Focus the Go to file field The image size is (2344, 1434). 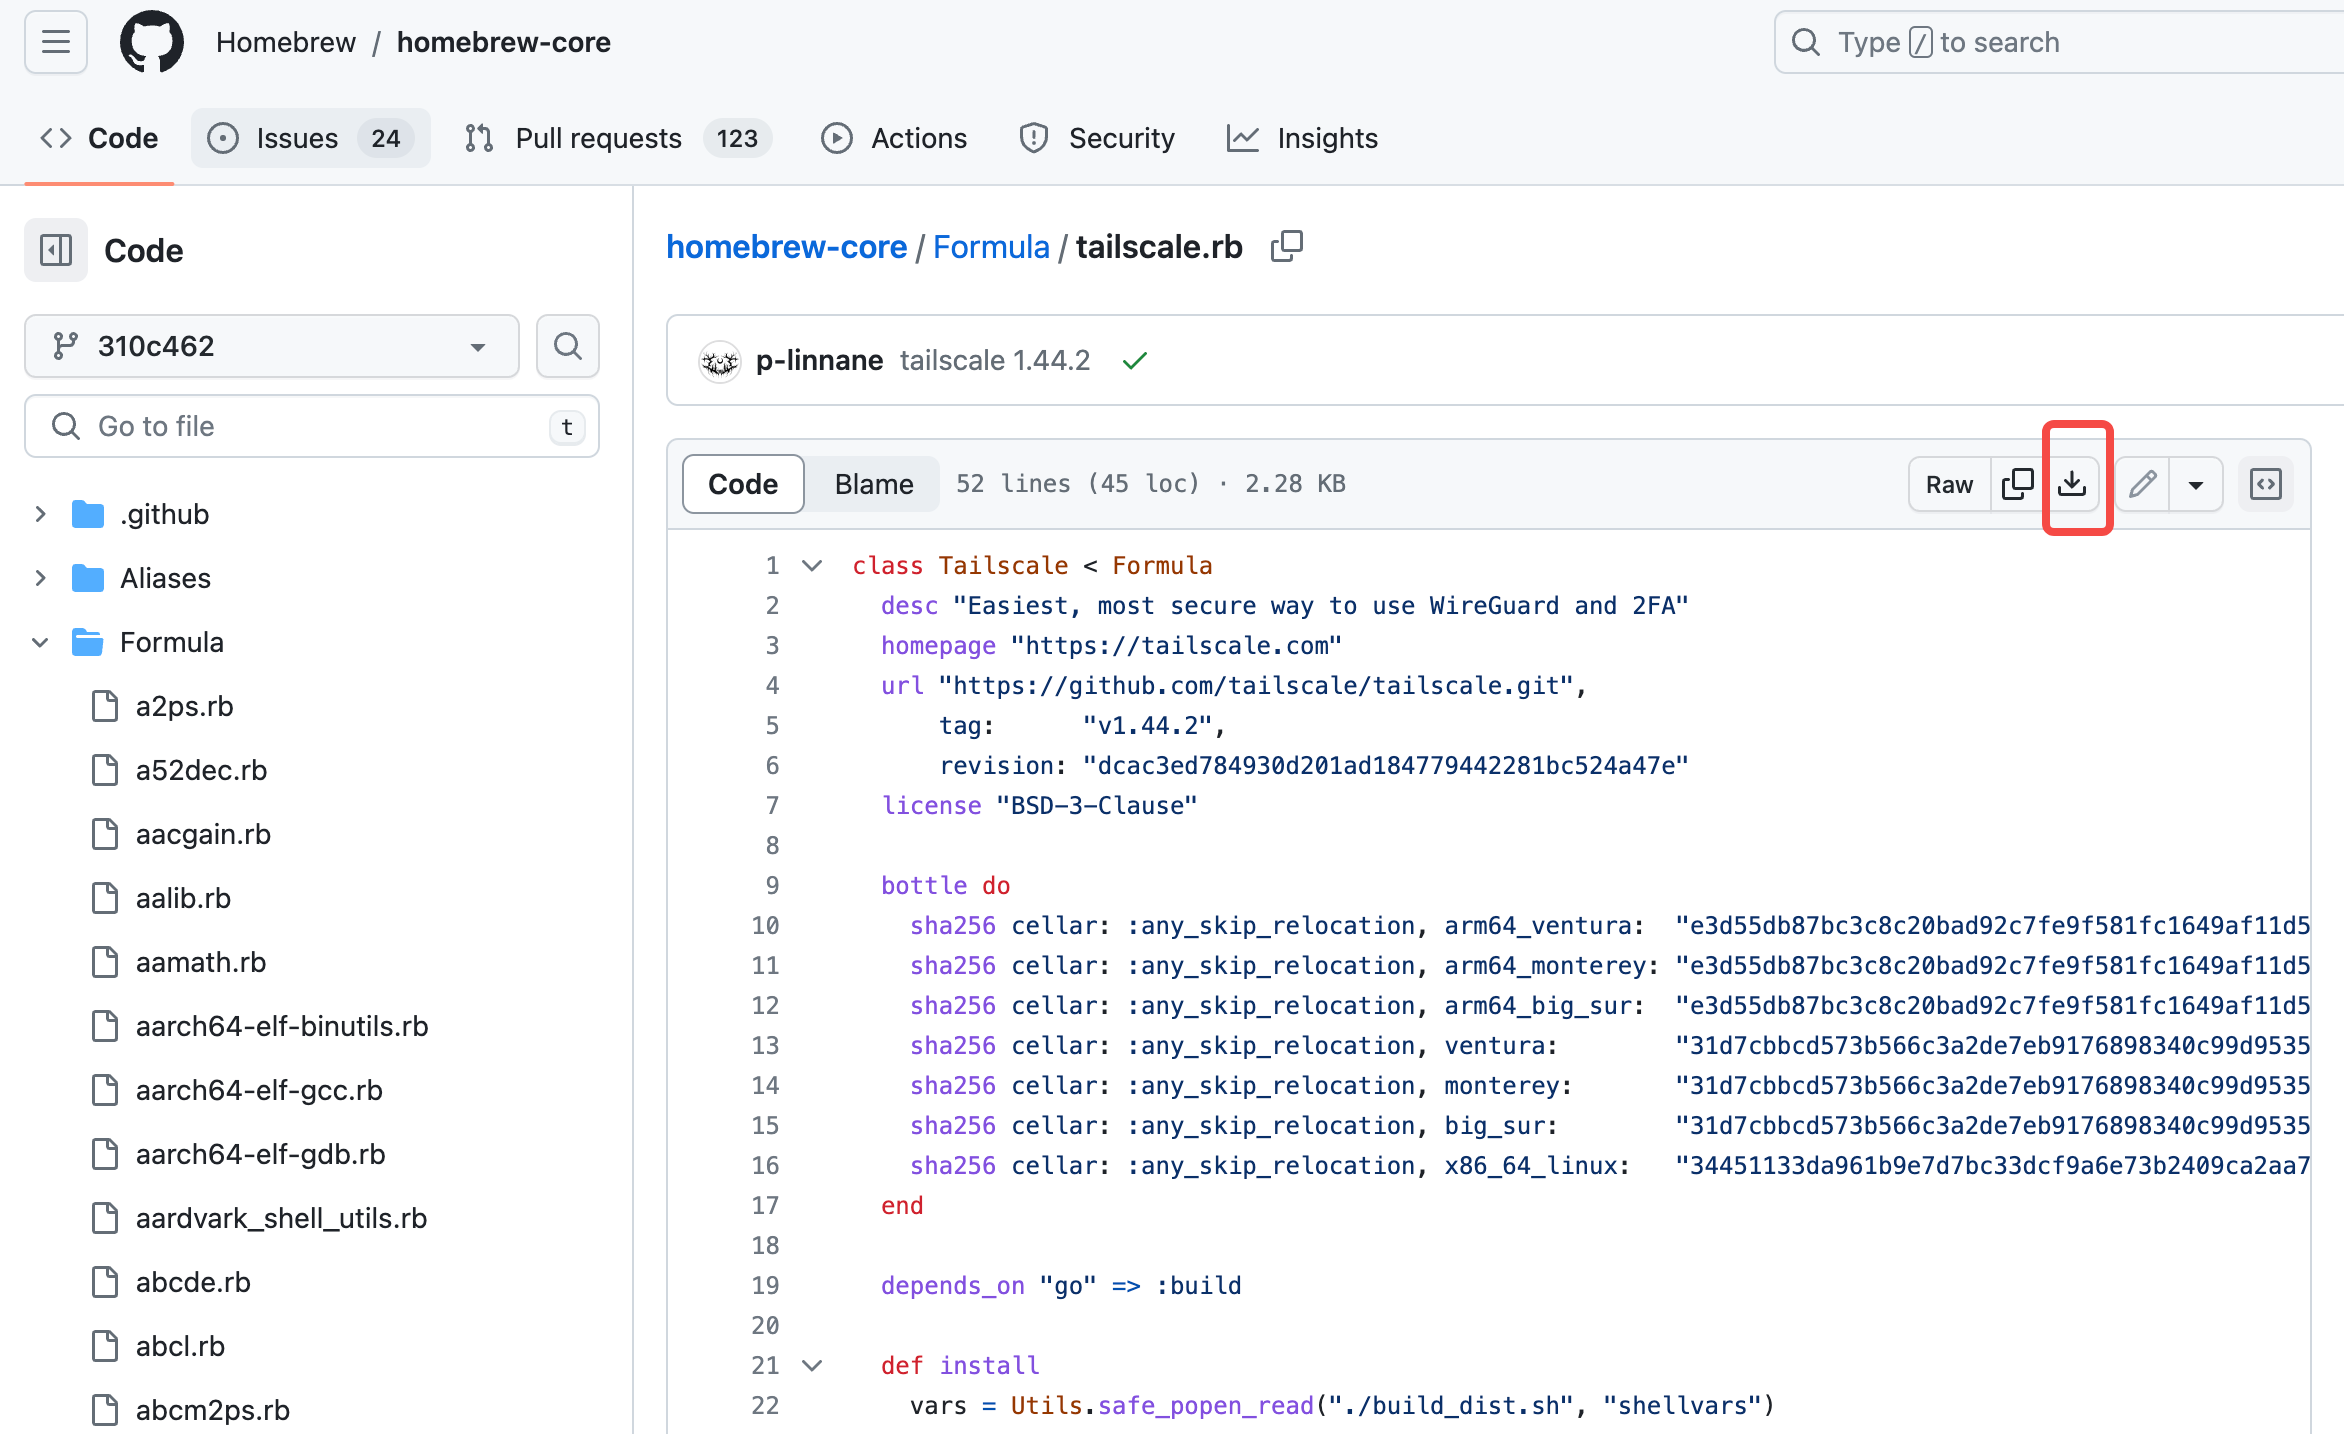point(312,426)
